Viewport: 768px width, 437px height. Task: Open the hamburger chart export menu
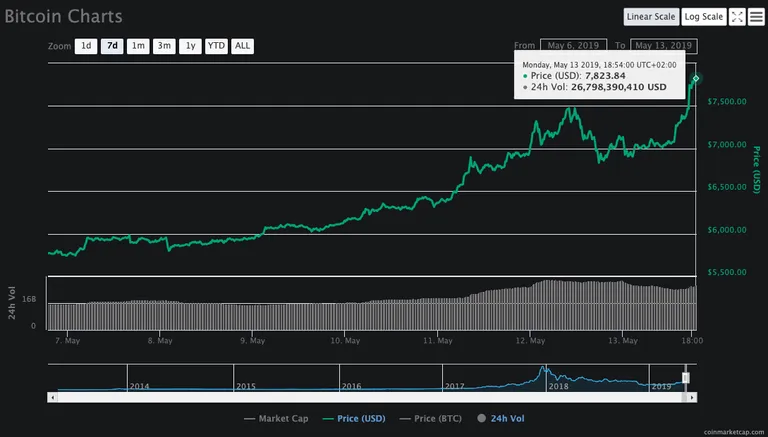click(x=756, y=17)
